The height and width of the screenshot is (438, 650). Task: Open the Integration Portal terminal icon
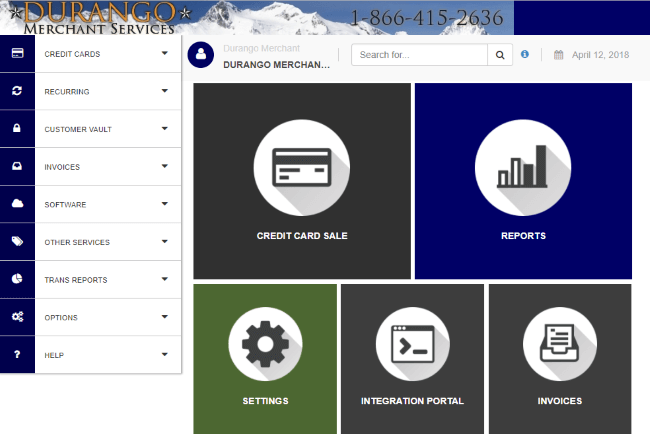[x=412, y=344]
